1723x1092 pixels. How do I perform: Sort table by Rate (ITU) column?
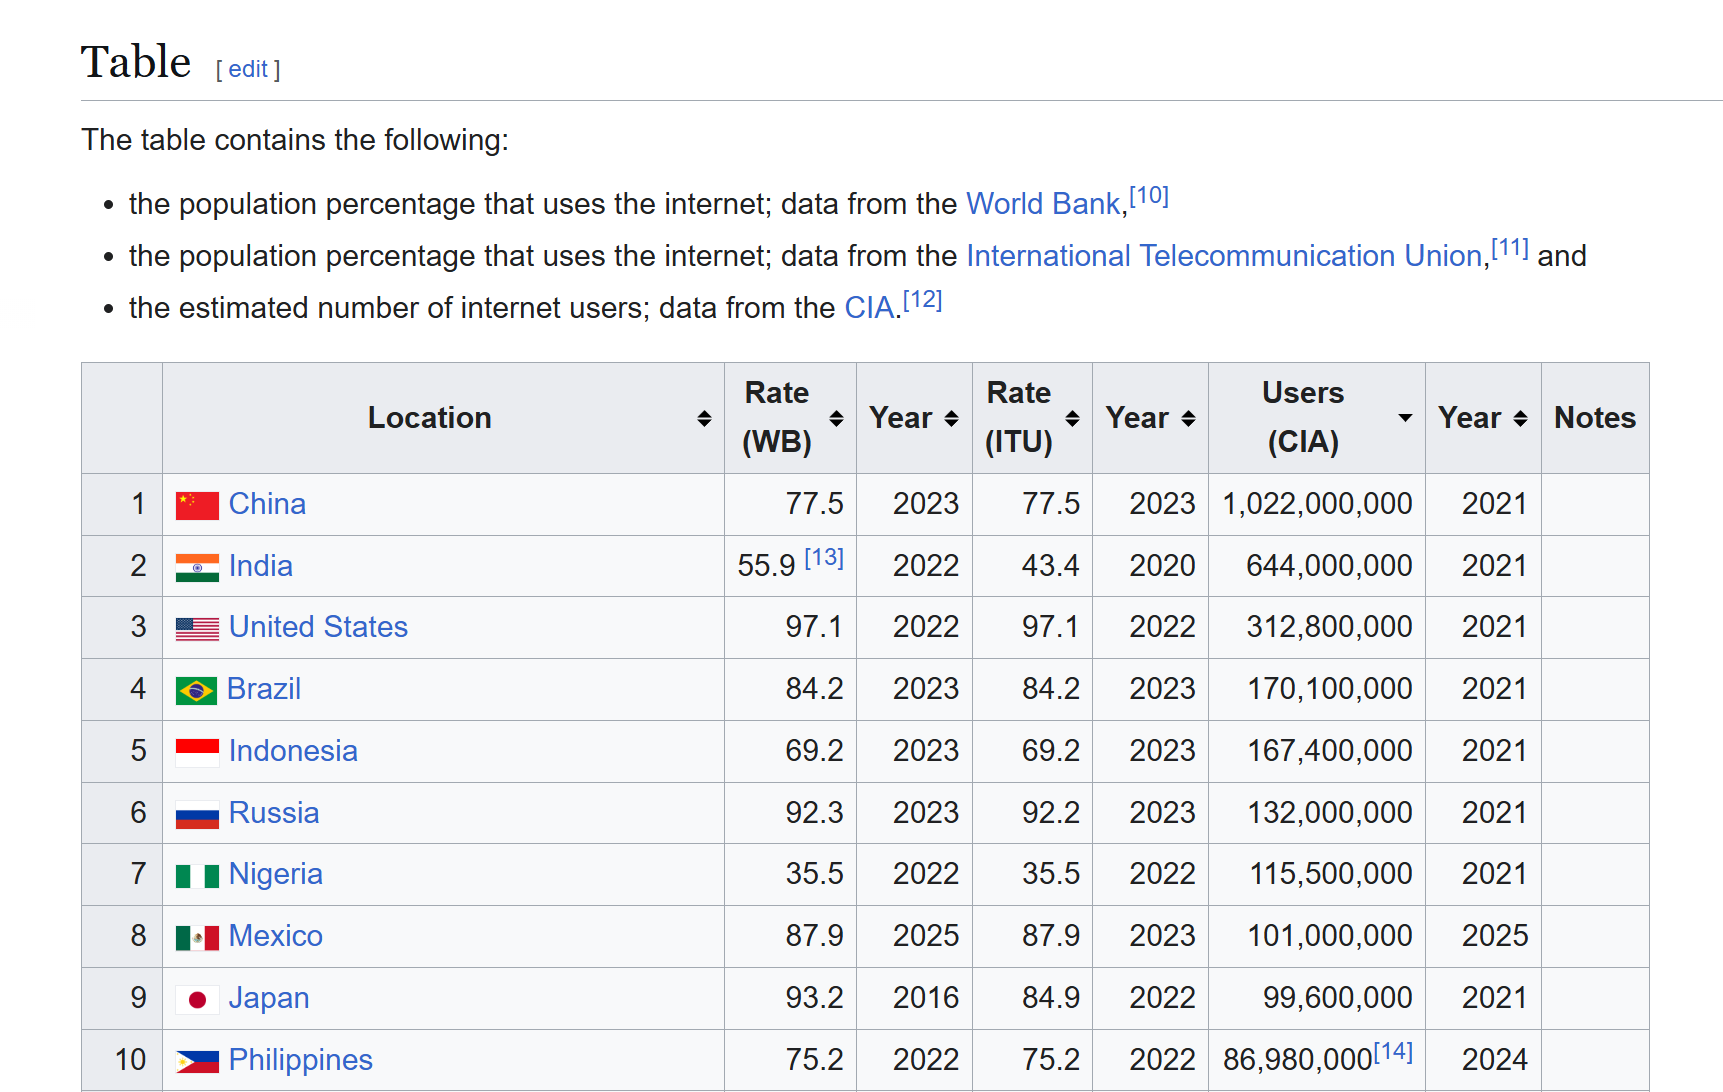click(1072, 418)
